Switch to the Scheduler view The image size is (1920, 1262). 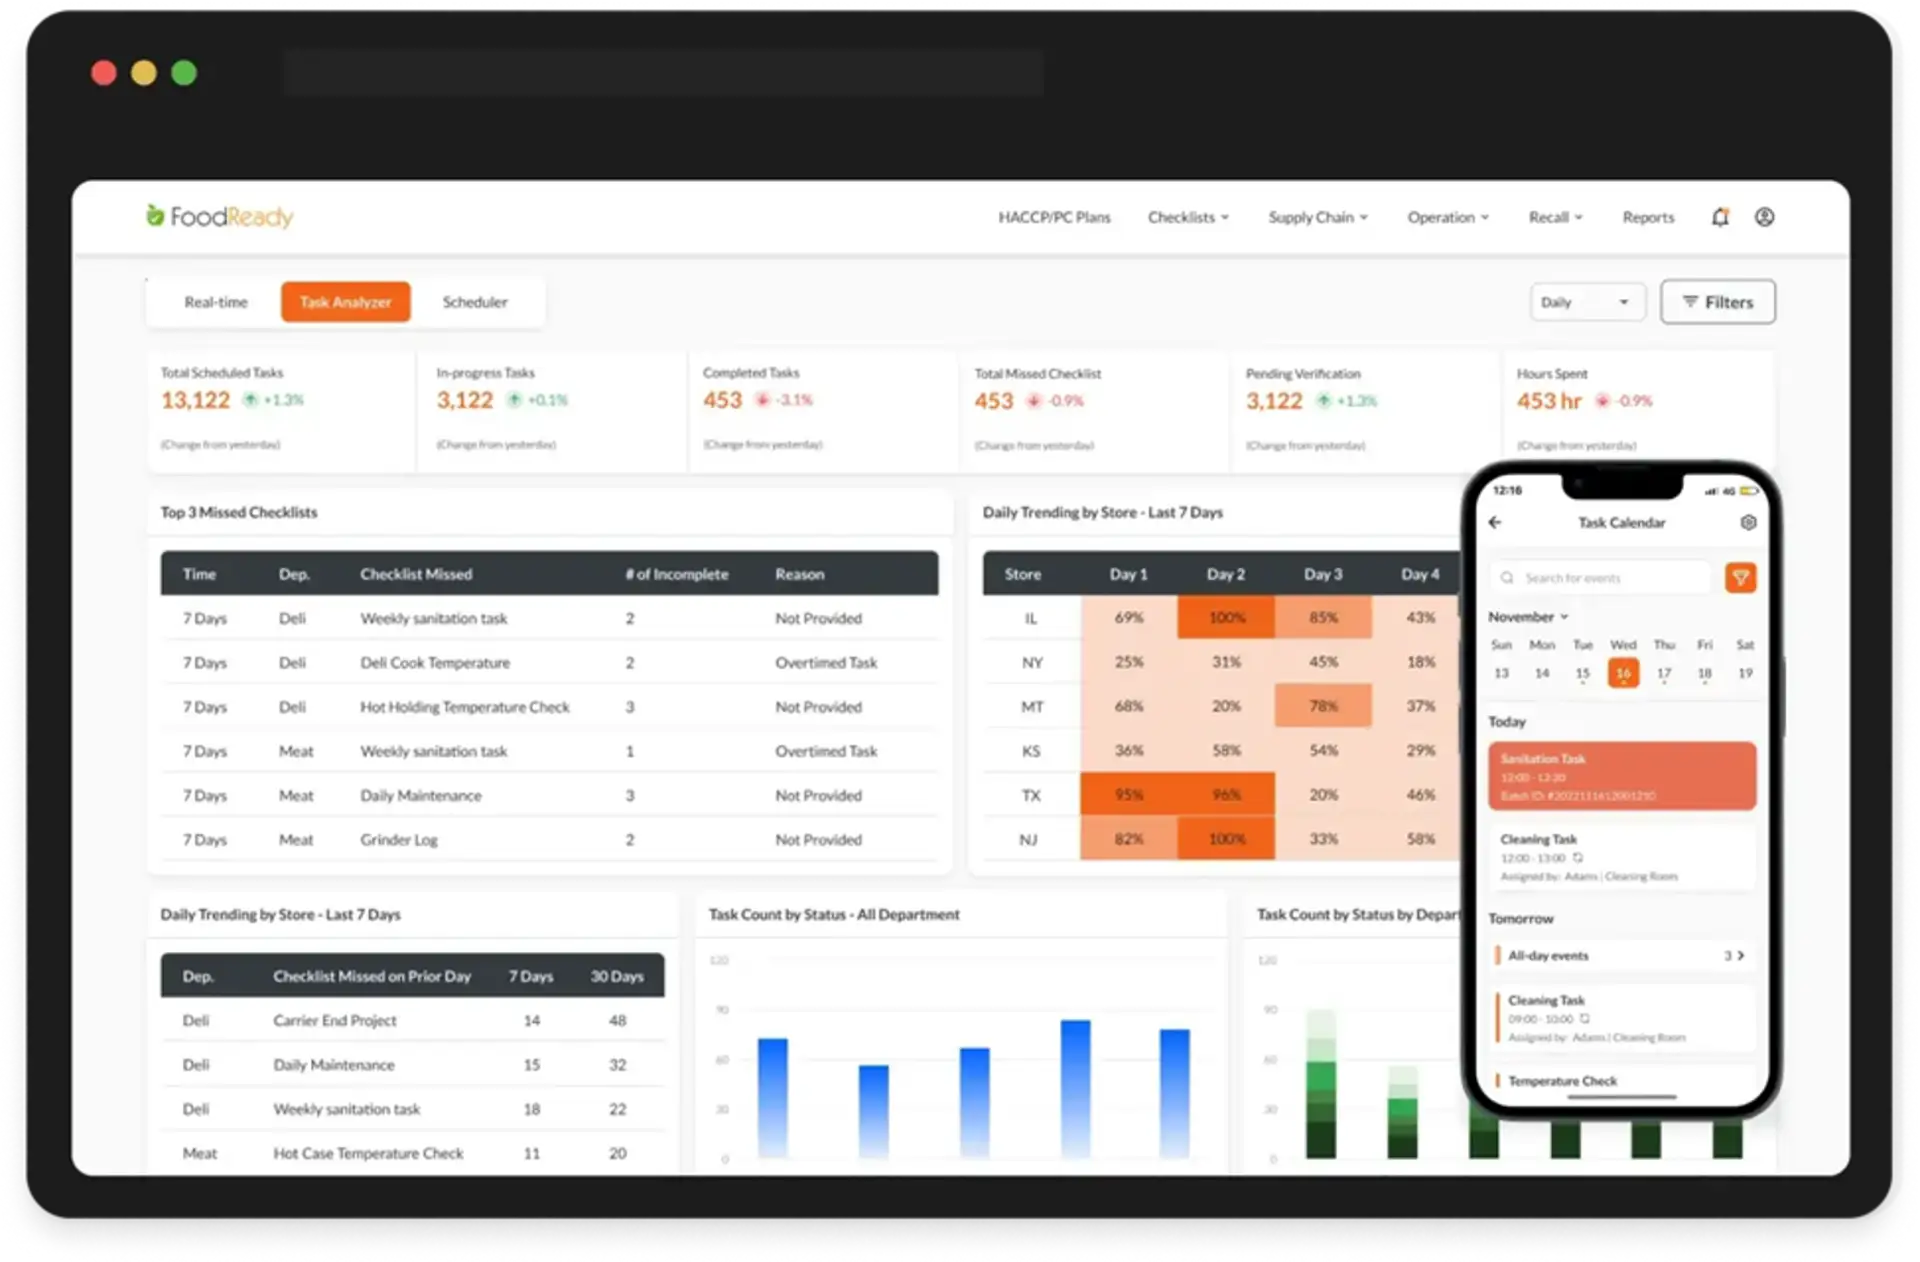click(x=475, y=302)
